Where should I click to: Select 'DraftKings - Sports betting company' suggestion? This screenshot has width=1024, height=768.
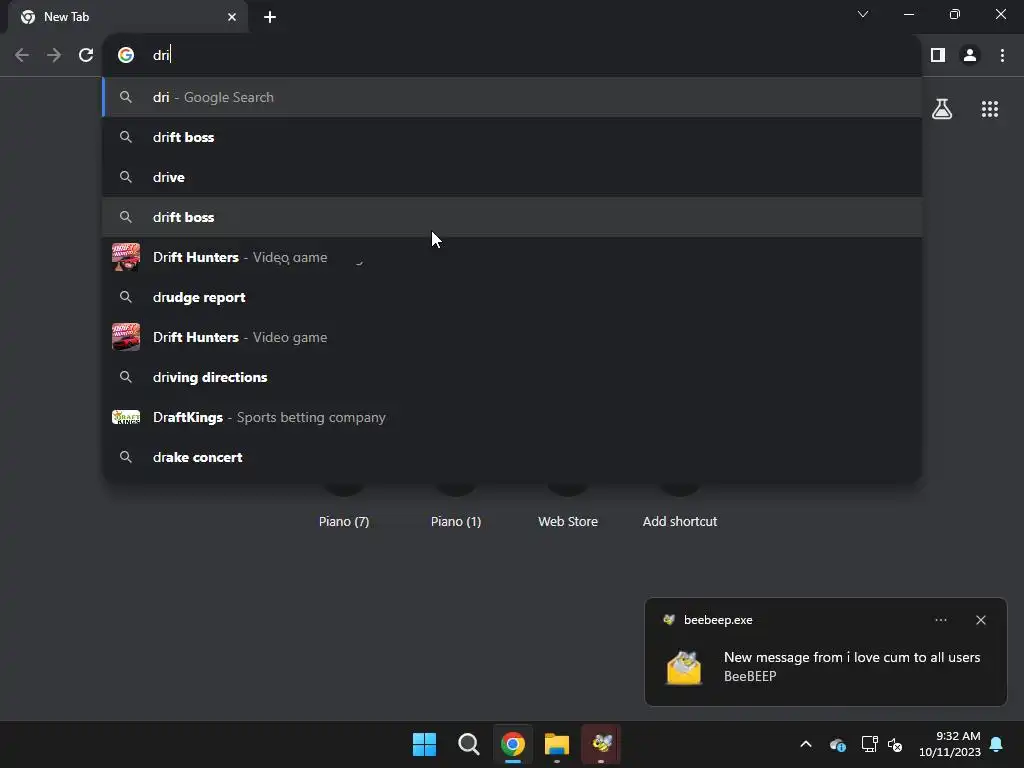(512, 417)
